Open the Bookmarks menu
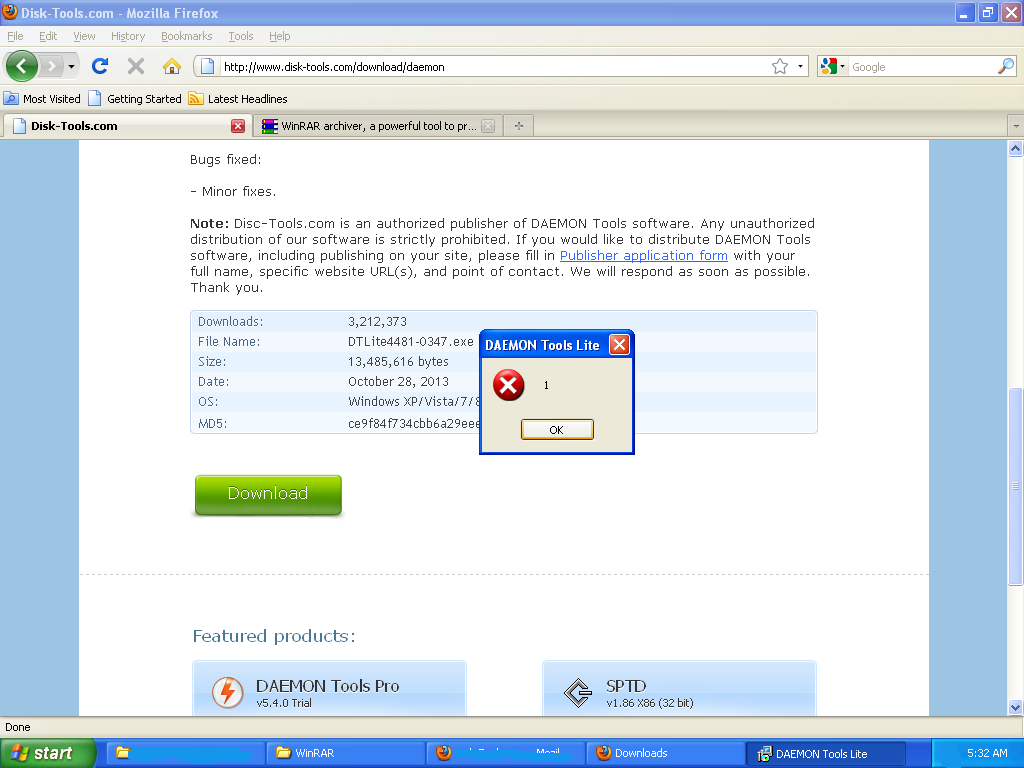This screenshot has height=768, width=1024. click(x=187, y=36)
